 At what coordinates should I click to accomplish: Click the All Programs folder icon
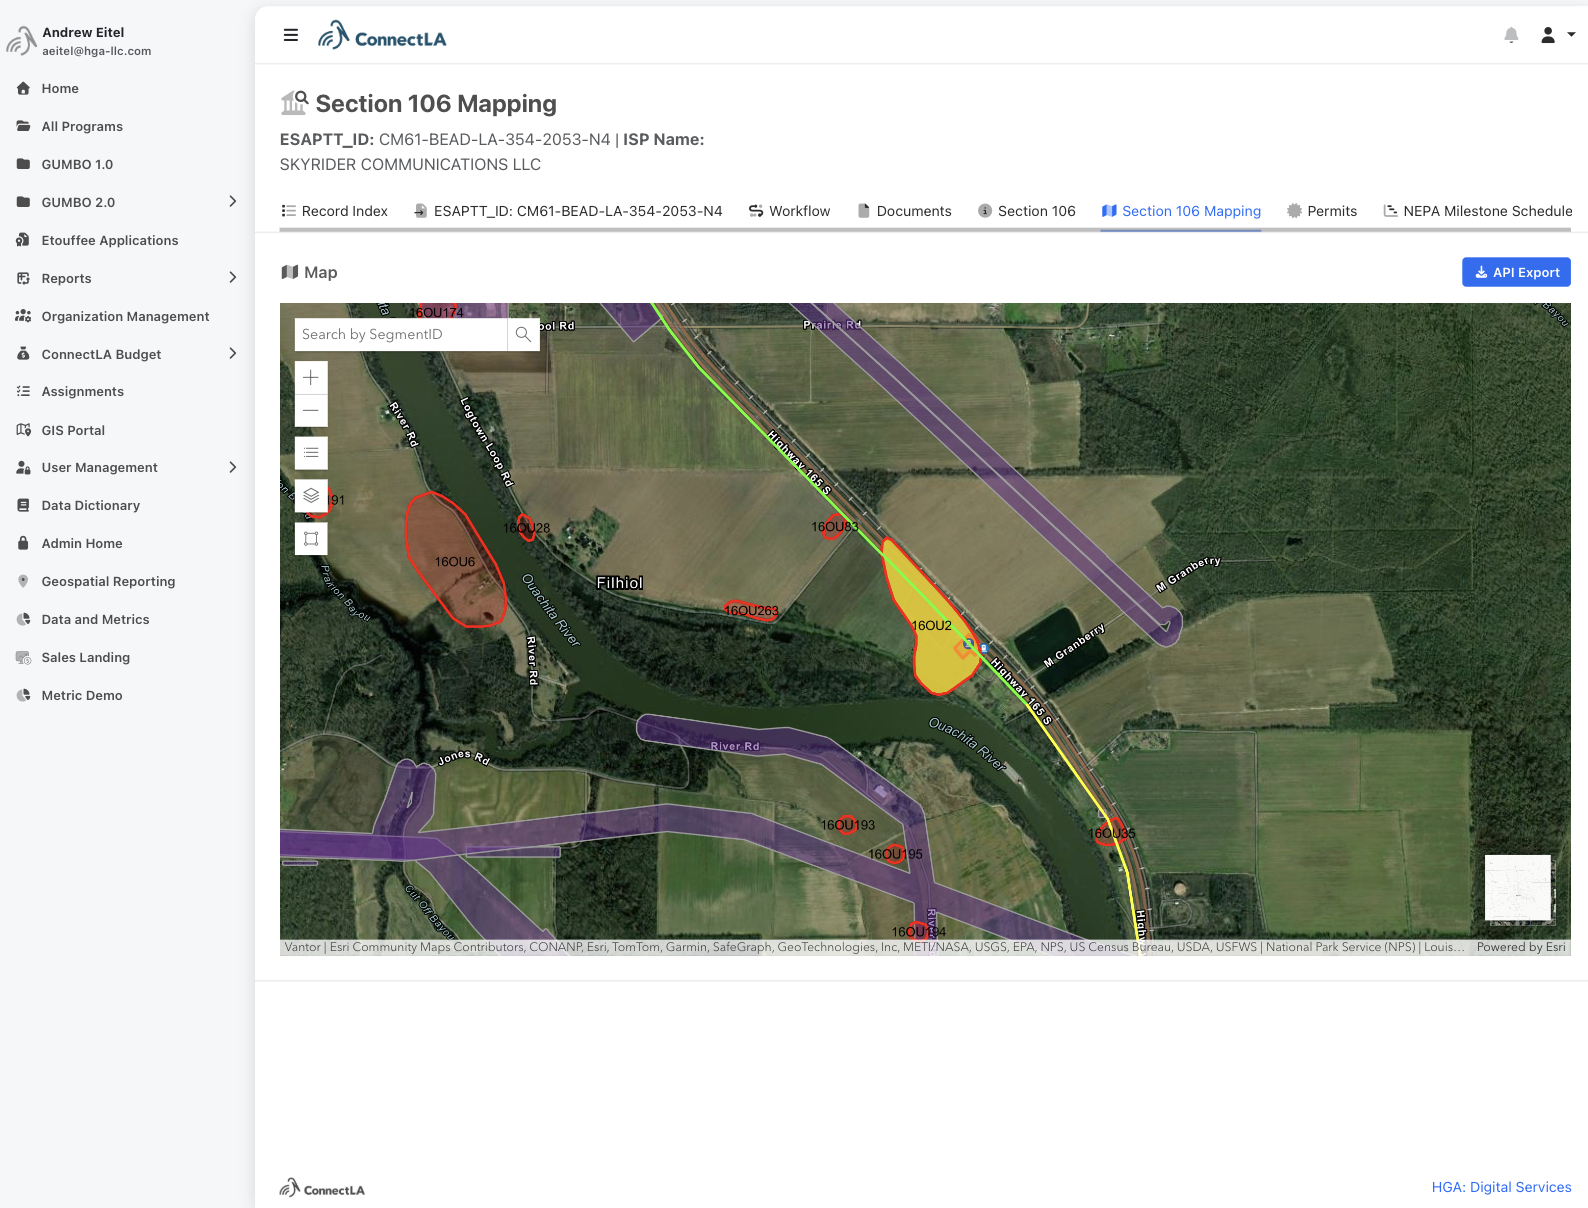click(x=23, y=126)
